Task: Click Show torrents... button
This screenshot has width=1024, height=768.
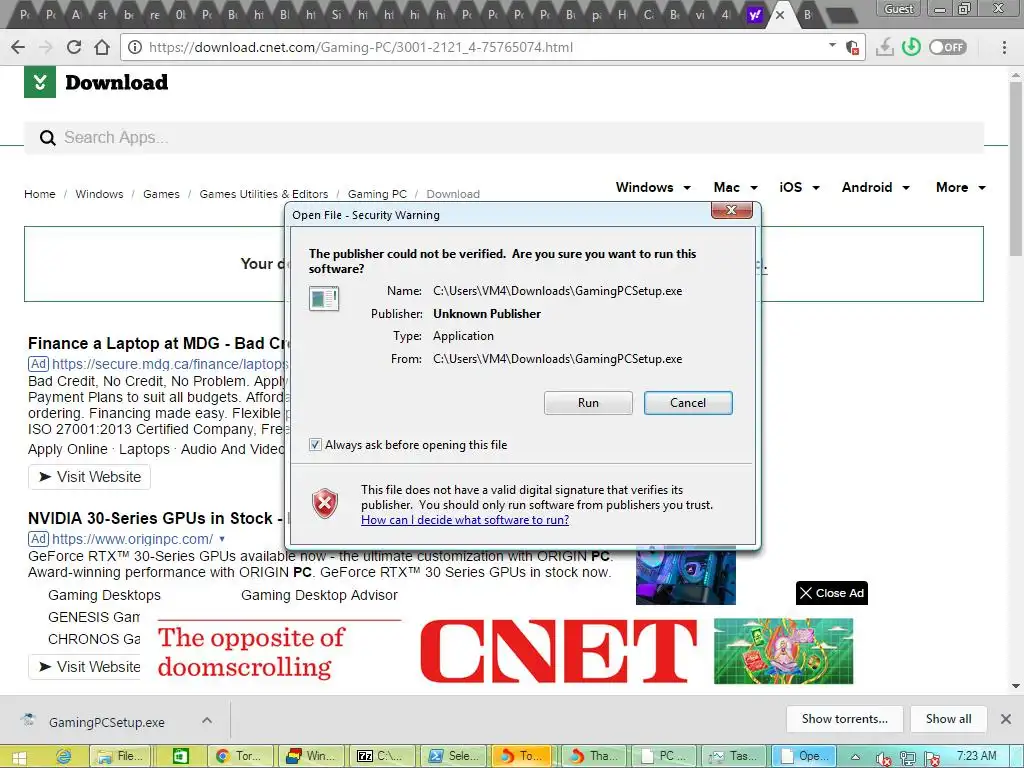Action: tap(844, 719)
